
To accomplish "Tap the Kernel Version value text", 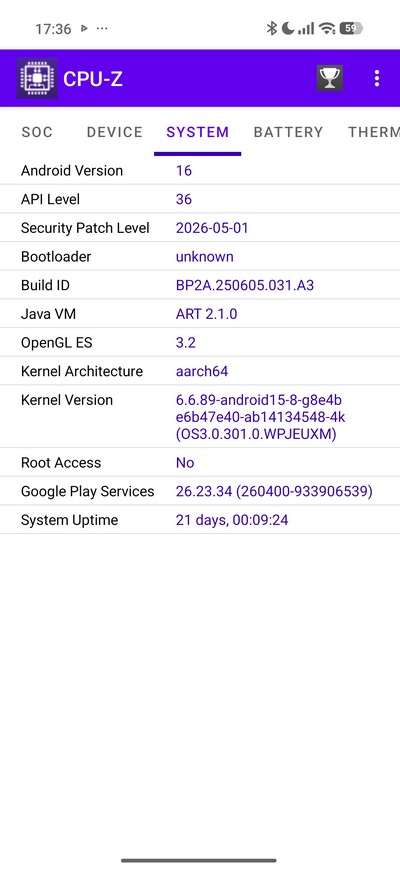I will pyautogui.click(x=260, y=417).
